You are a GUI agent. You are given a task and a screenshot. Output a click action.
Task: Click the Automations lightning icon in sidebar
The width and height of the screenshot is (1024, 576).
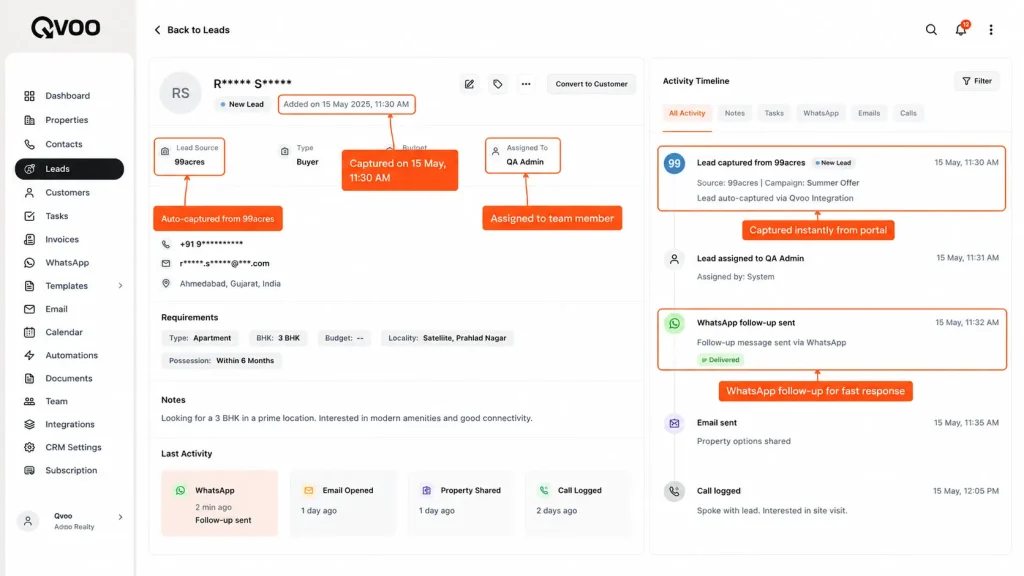(29, 355)
